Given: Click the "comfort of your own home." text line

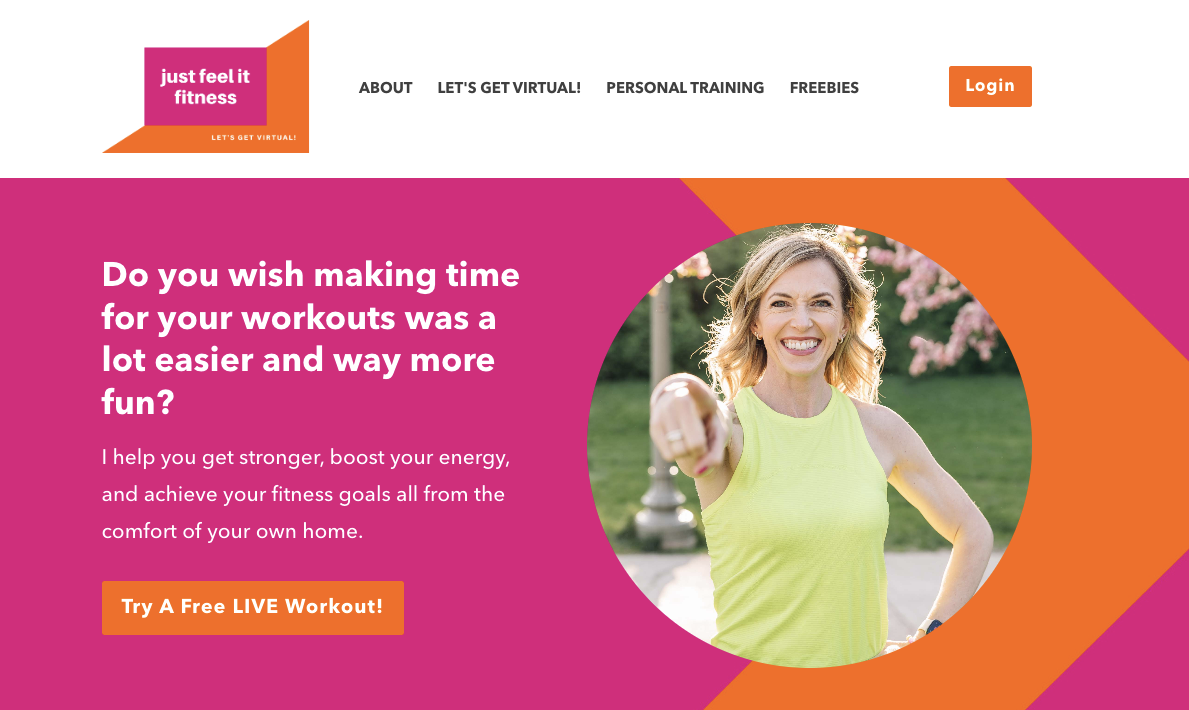Looking at the screenshot, I should coord(232,531).
